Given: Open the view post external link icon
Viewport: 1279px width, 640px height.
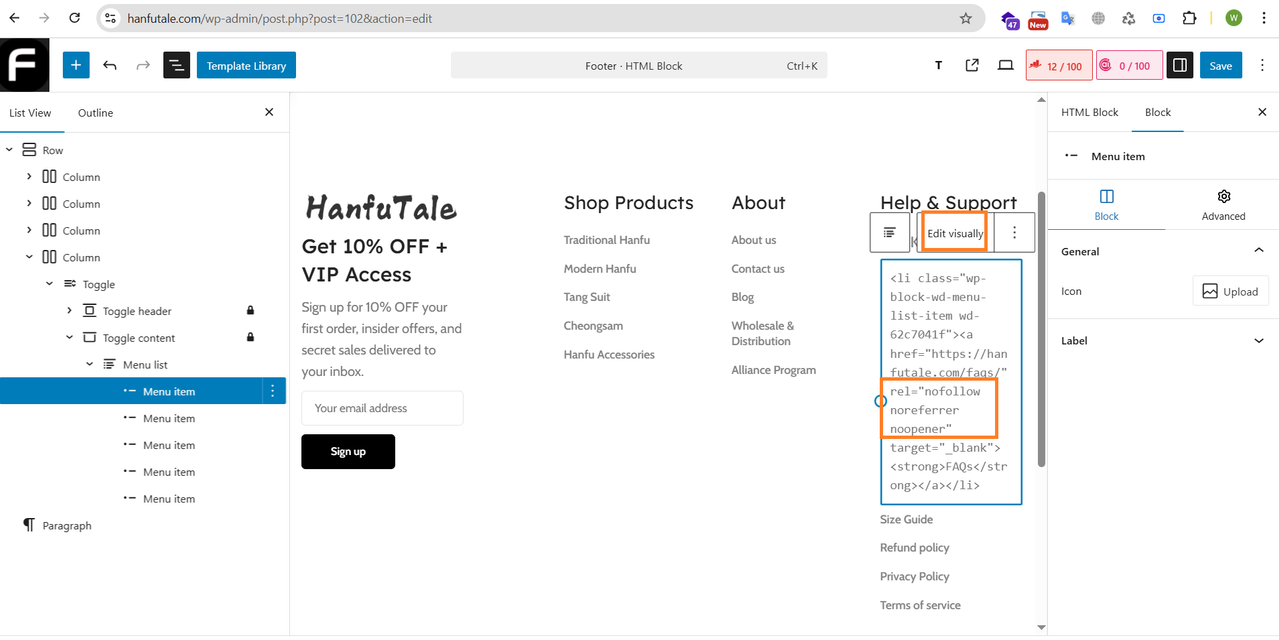Looking at the screenshot, I should (972, 66).
